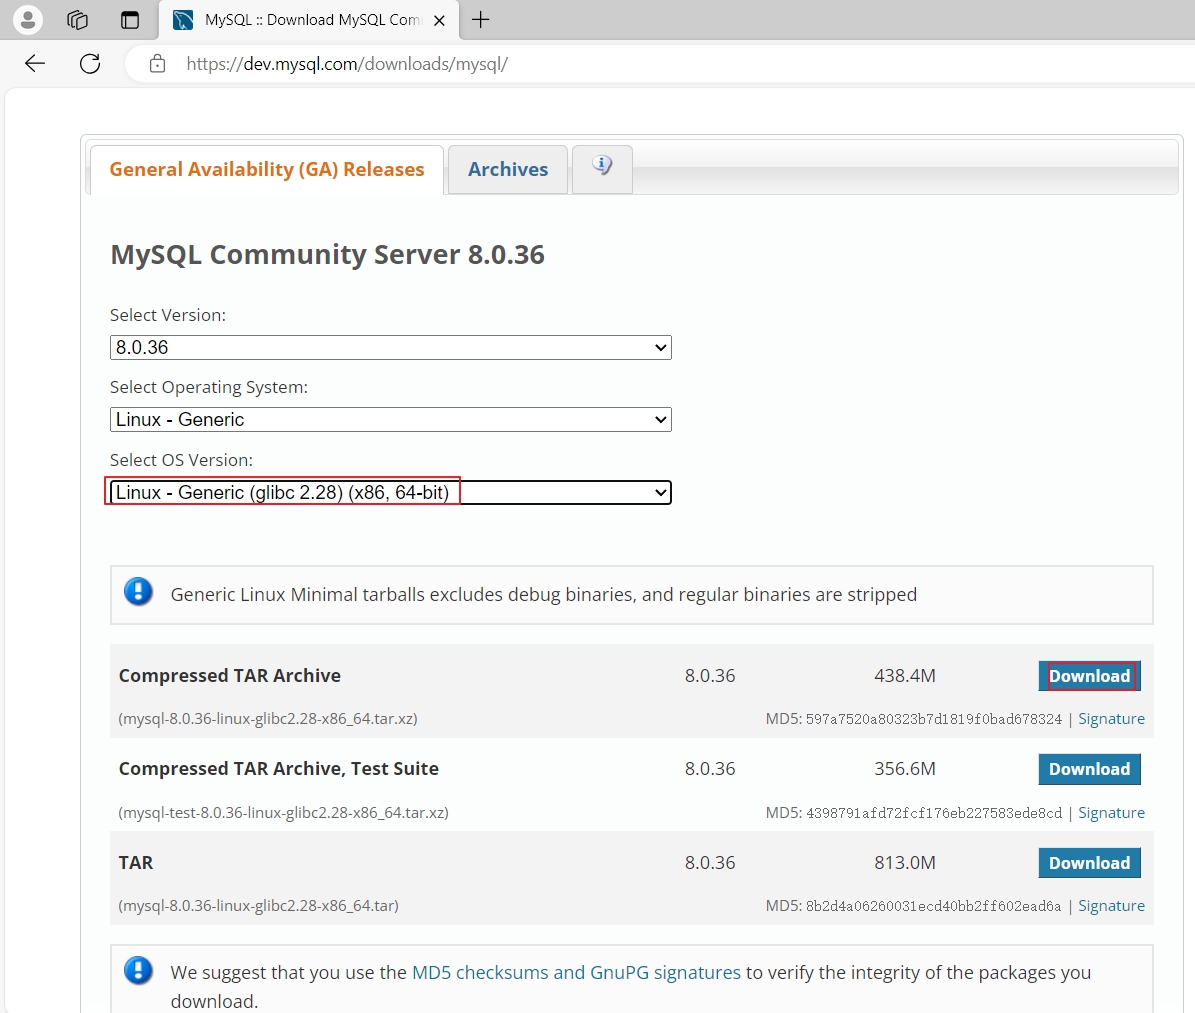Select the MySQL Download browser tab
The height and width of the screenshot is (1013, 1195).
309,21
